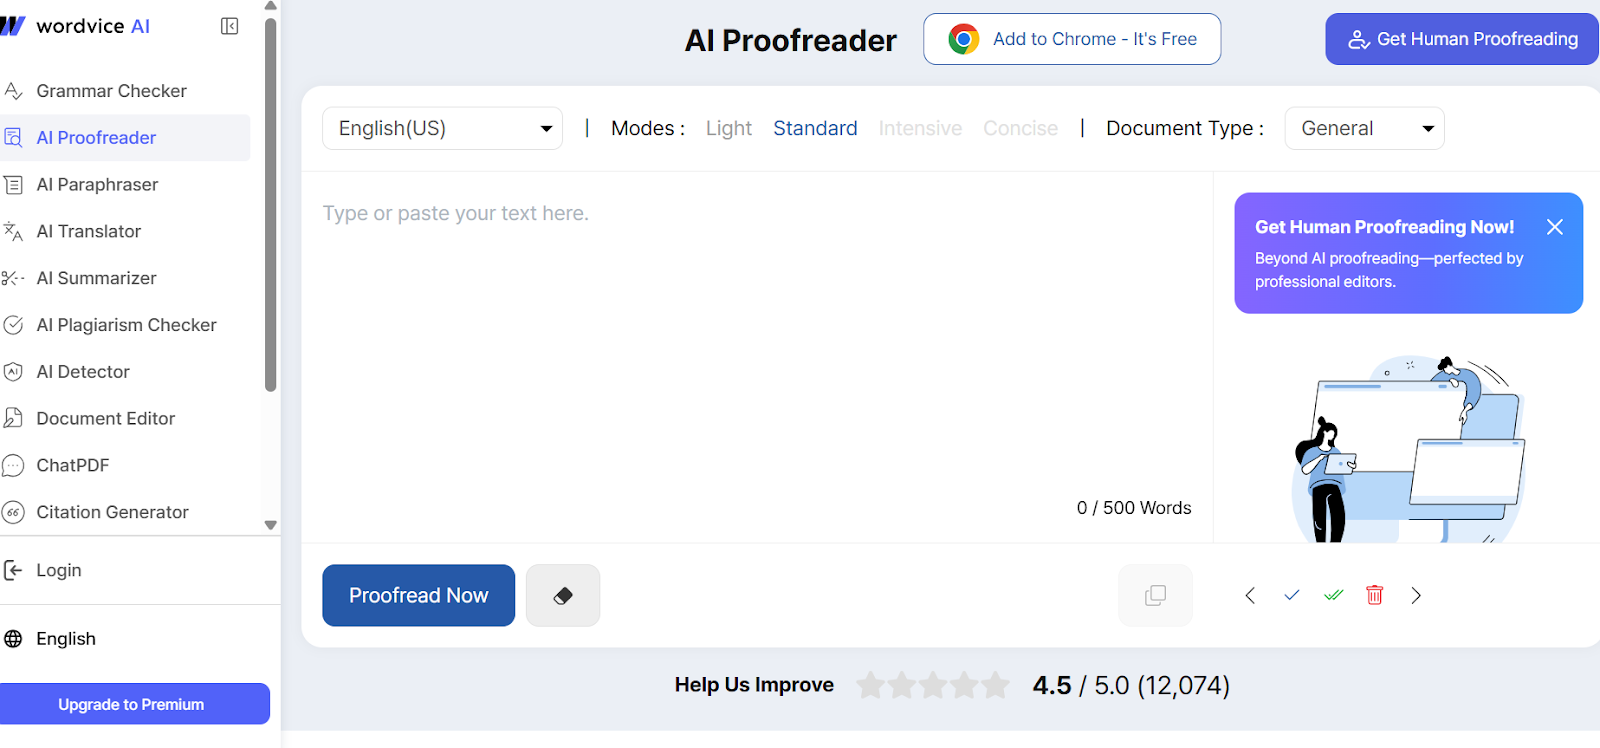Open the English interface language selector
Viewport: 1600px width, 748px height.
click(x=66, y=639)
